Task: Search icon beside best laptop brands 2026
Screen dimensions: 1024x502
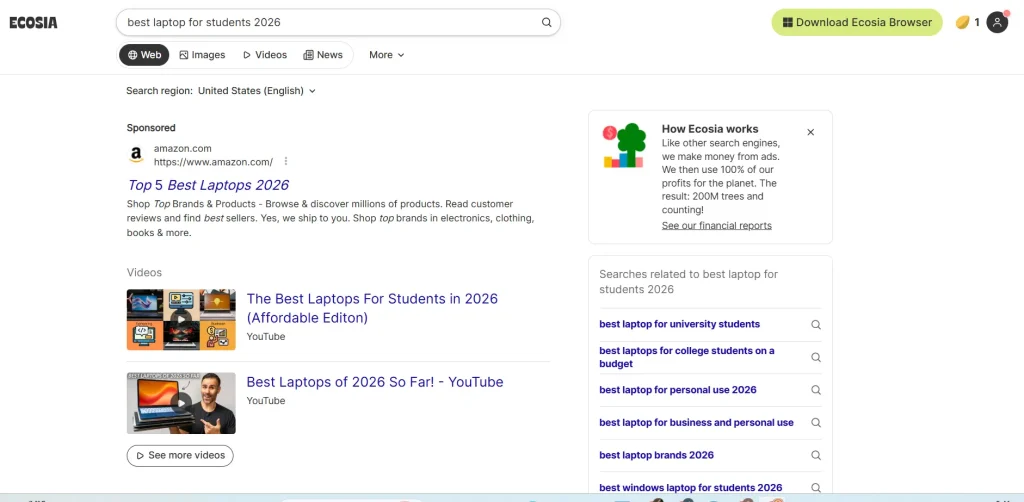Action: pyautogui.click(x=816, y=455)
